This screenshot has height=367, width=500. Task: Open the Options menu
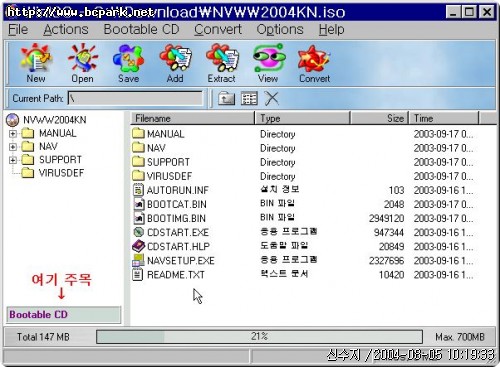point(280,30)
